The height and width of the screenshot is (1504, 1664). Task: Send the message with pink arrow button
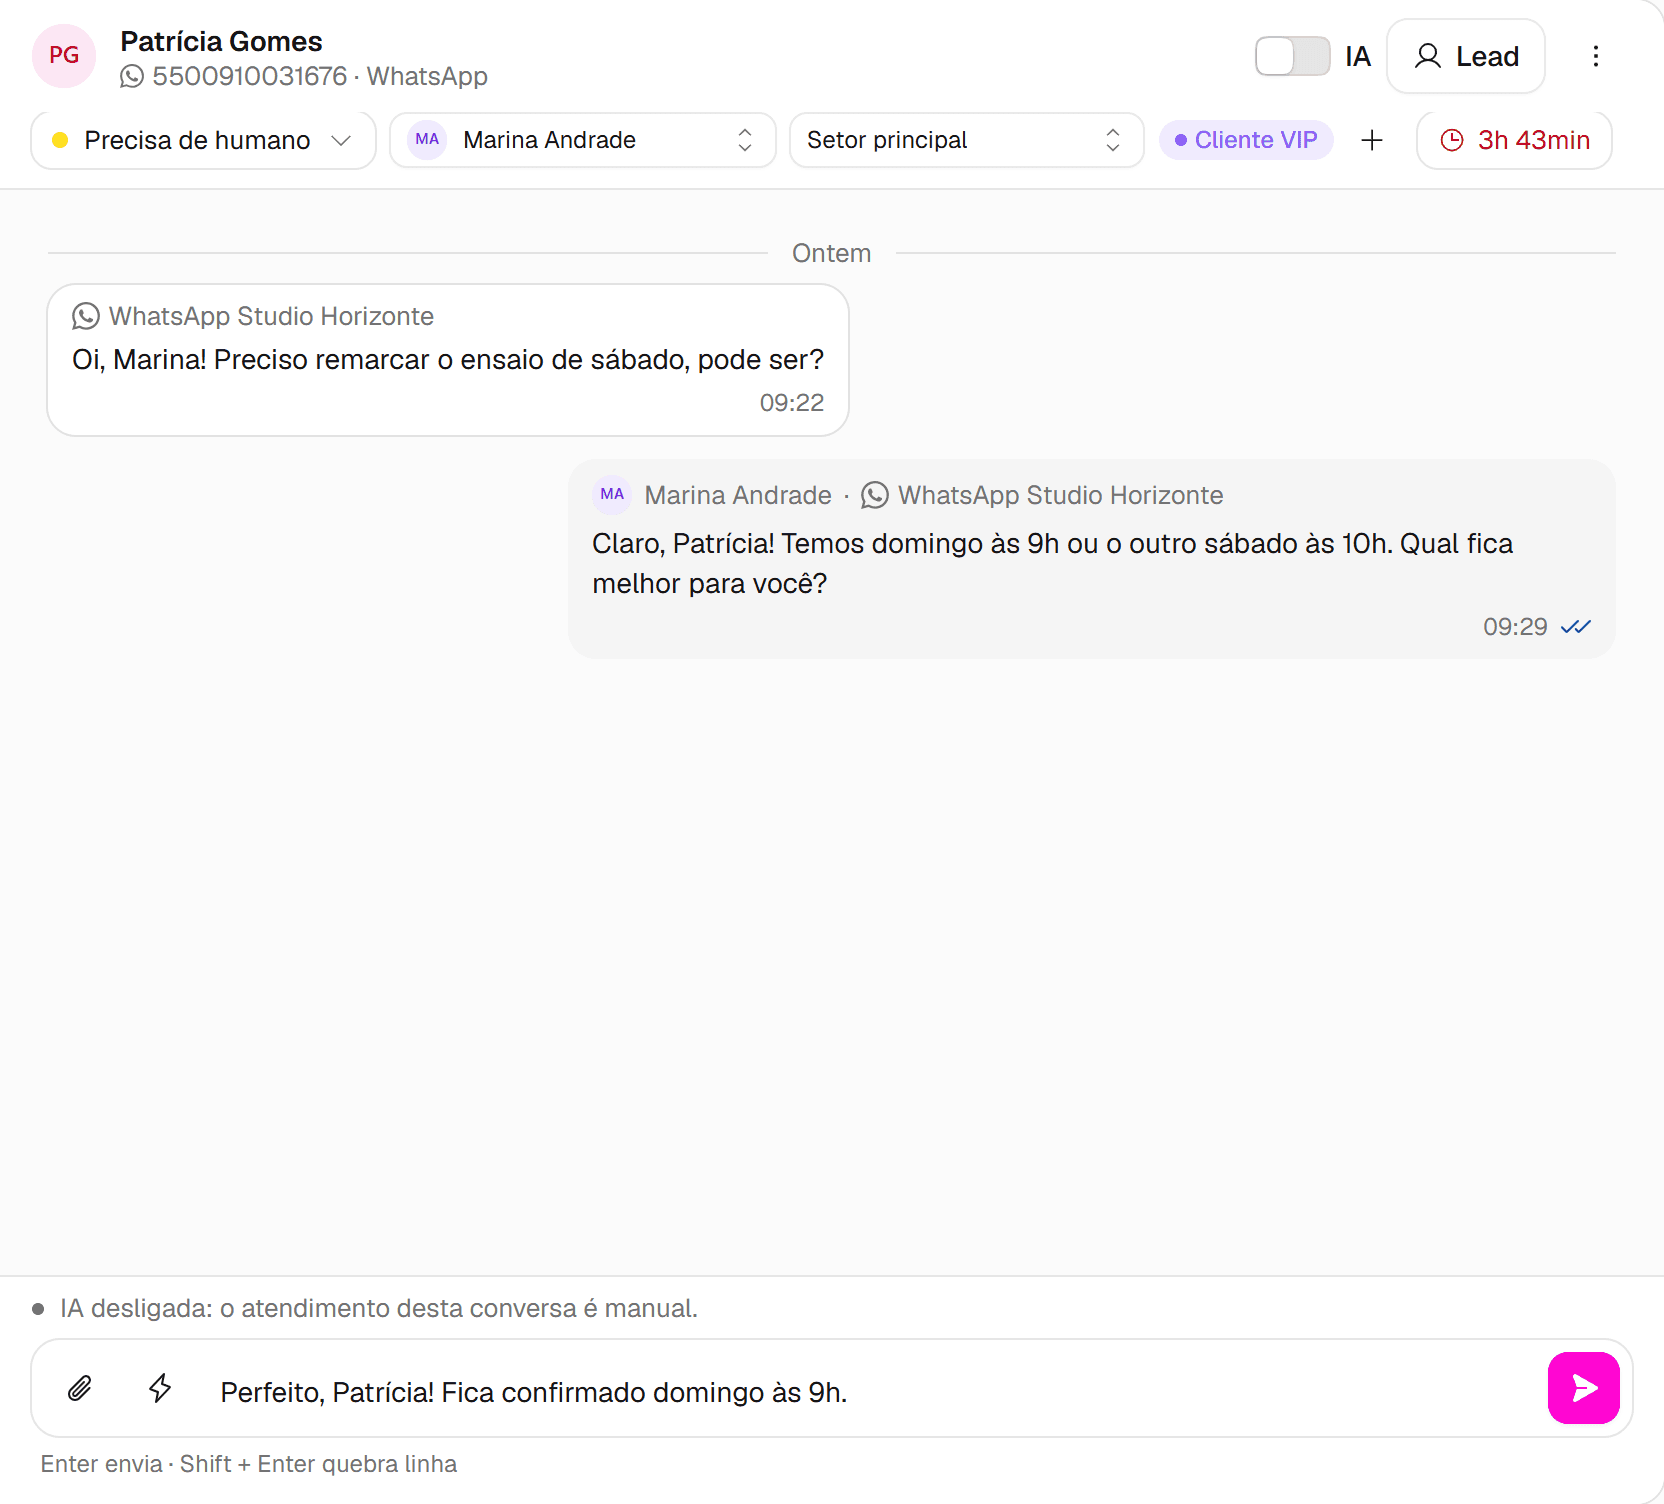point(1584,1388)
